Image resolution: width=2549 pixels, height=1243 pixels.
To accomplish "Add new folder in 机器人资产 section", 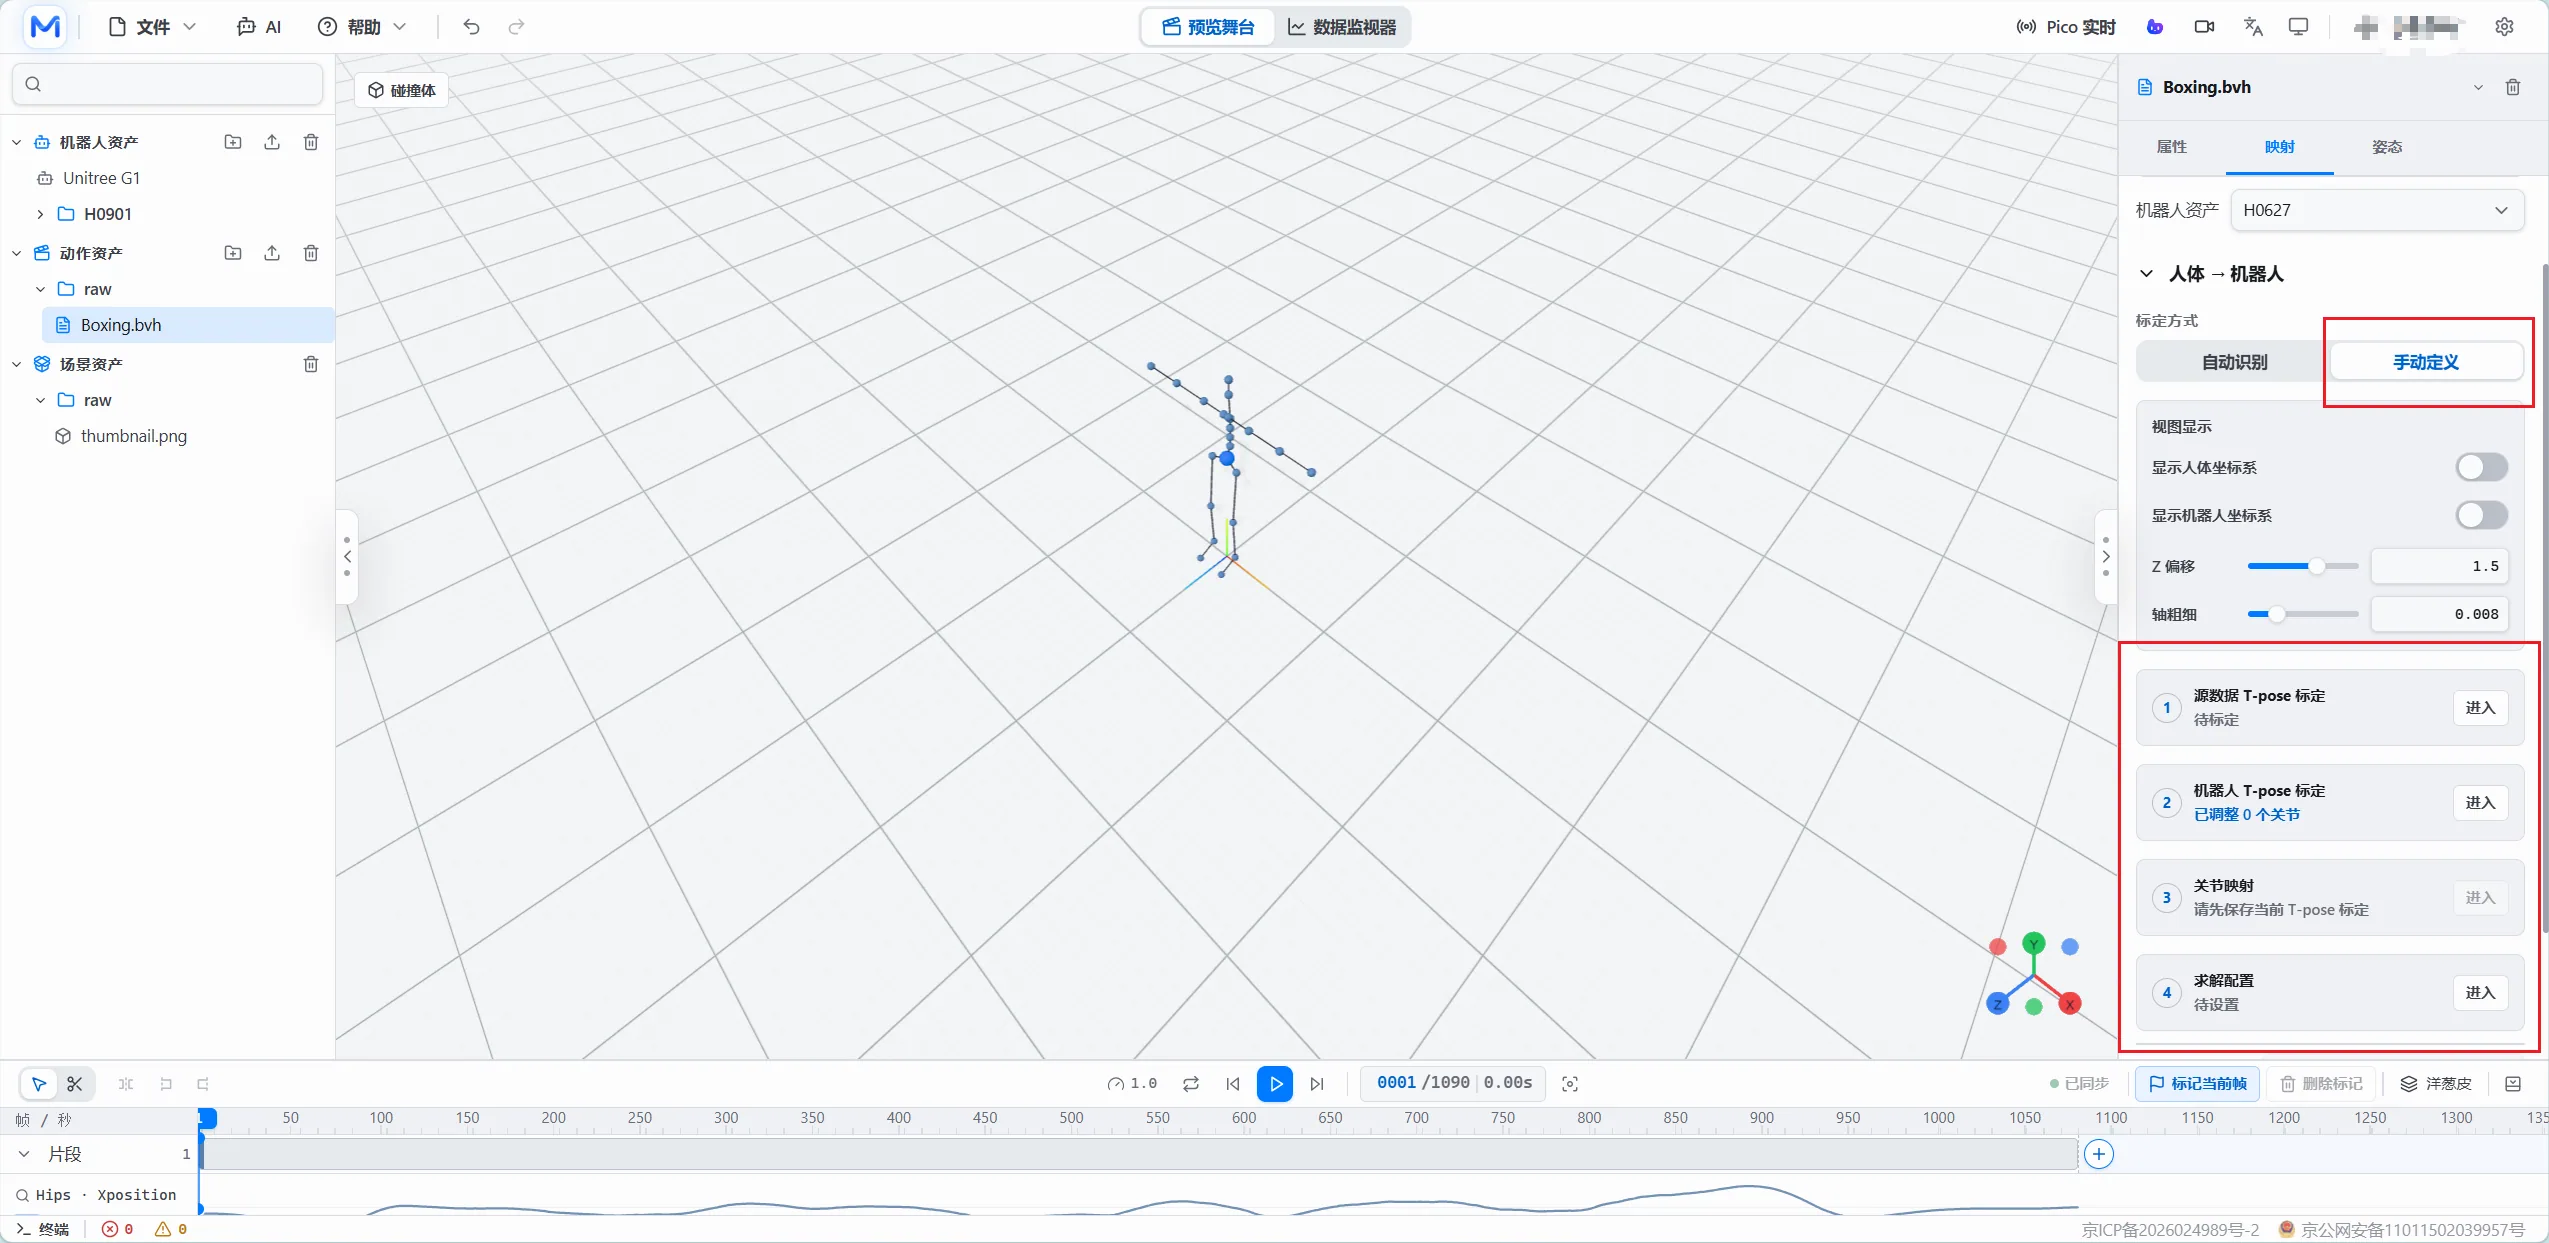I will [x=233, y=142].
